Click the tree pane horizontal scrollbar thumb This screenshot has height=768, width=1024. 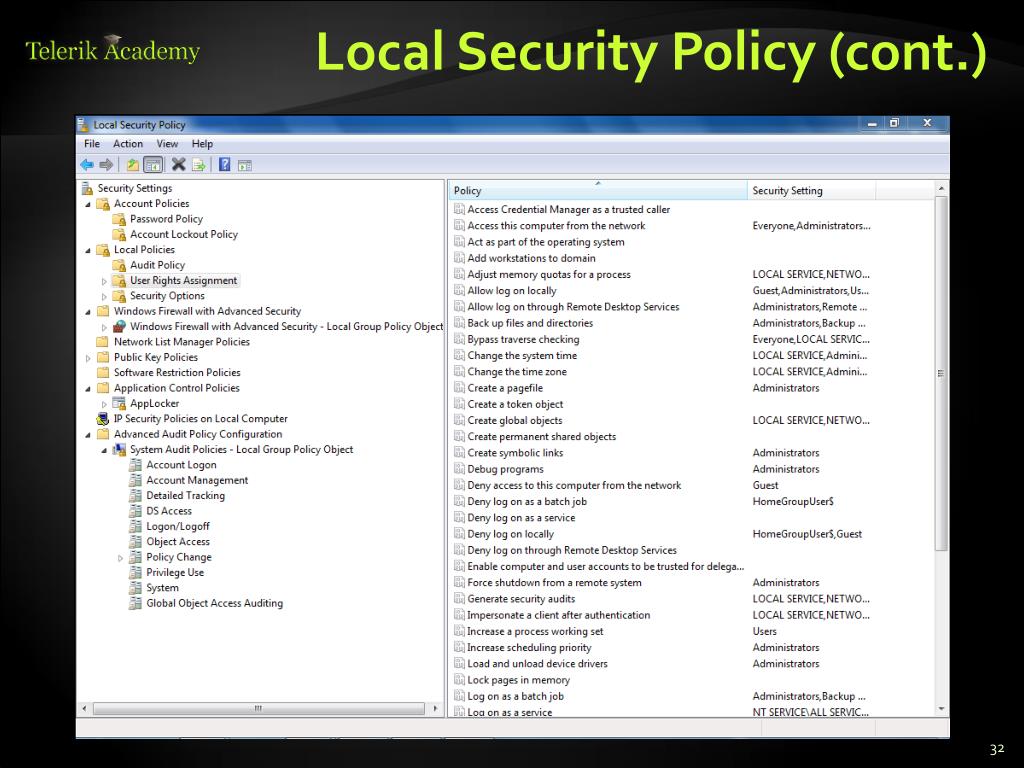(259, 708)
